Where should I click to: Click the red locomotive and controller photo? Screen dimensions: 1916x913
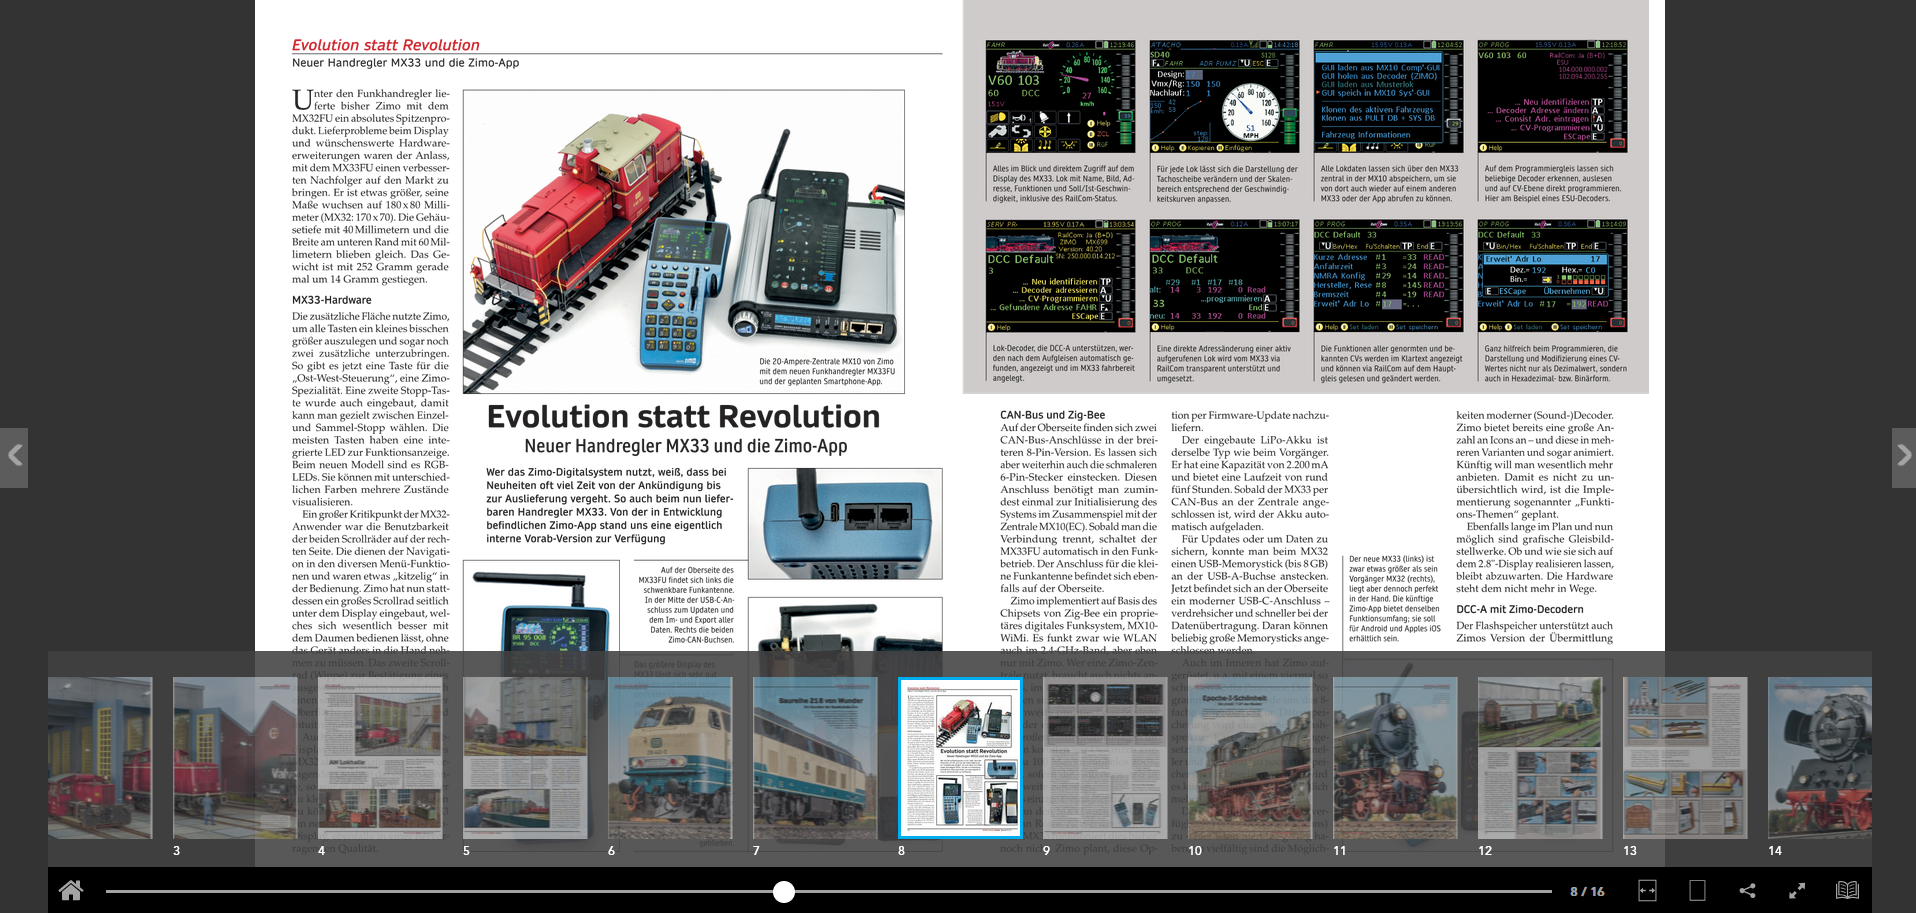683,241
